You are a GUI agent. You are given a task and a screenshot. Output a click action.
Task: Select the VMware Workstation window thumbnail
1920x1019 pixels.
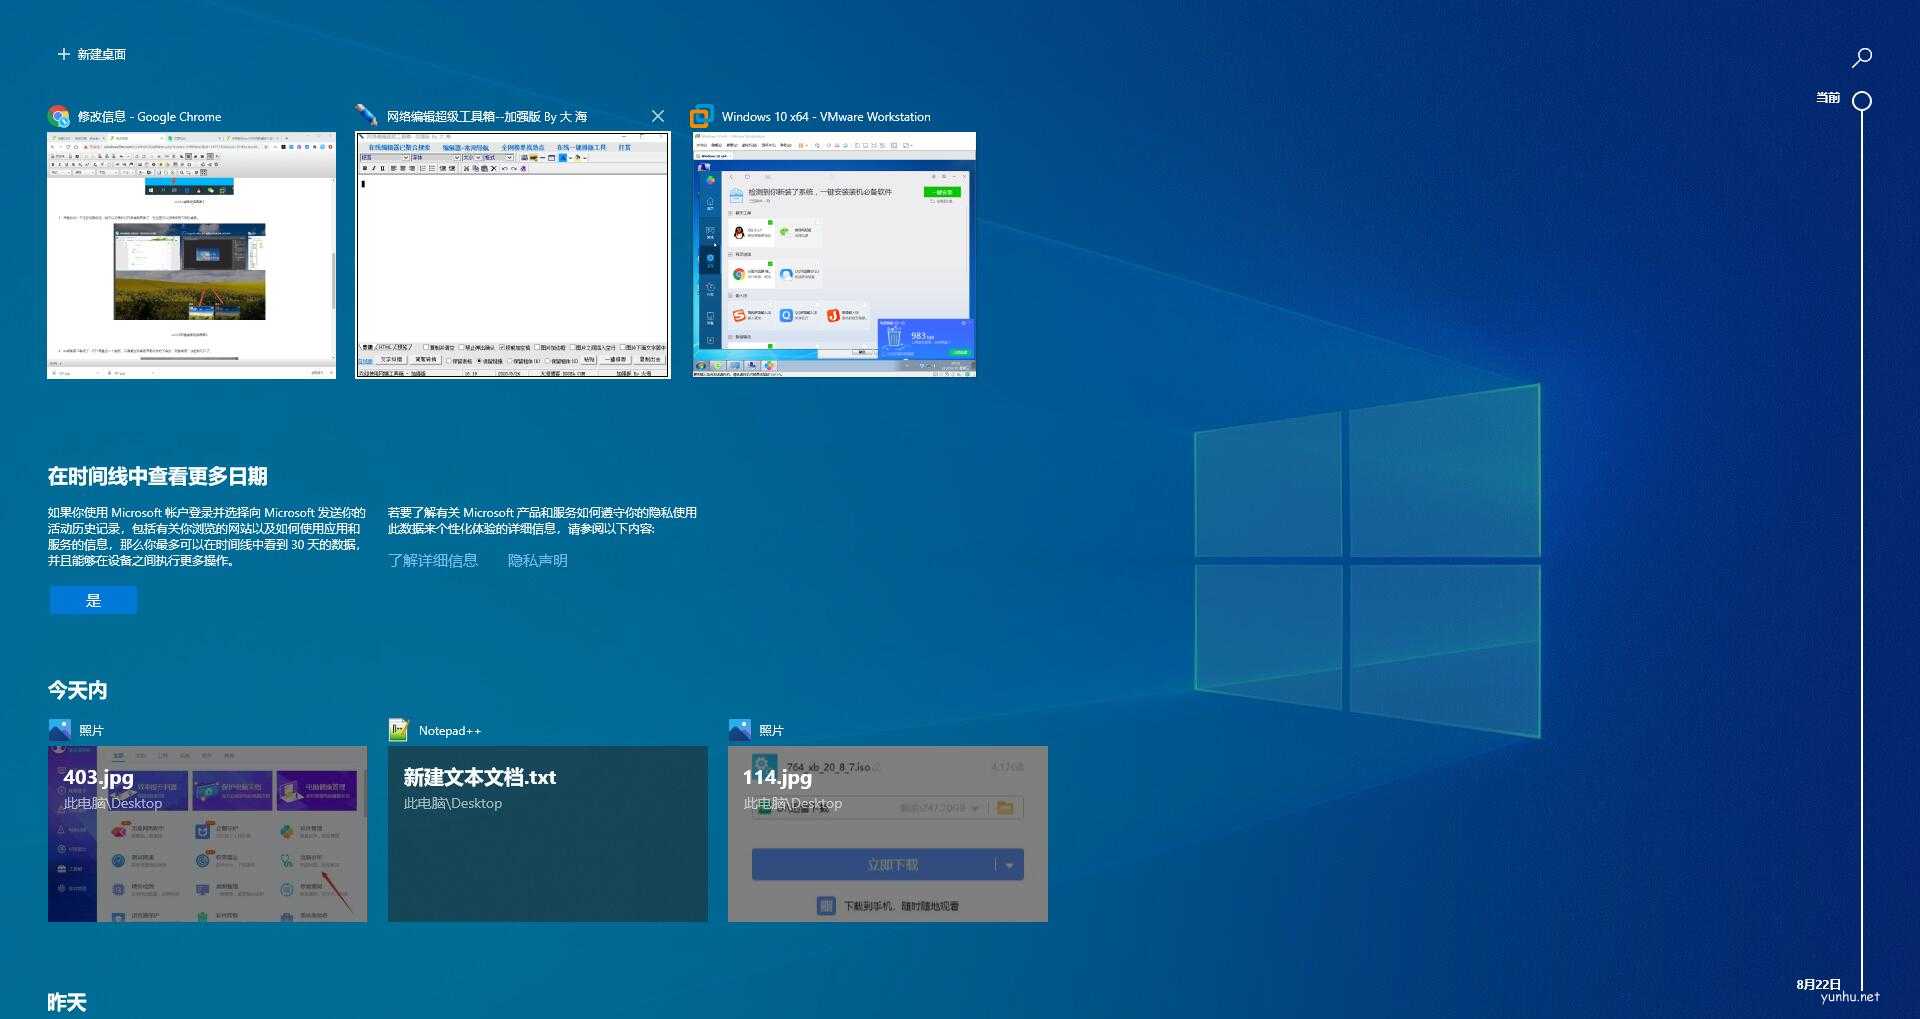click(x=833, y=256)
